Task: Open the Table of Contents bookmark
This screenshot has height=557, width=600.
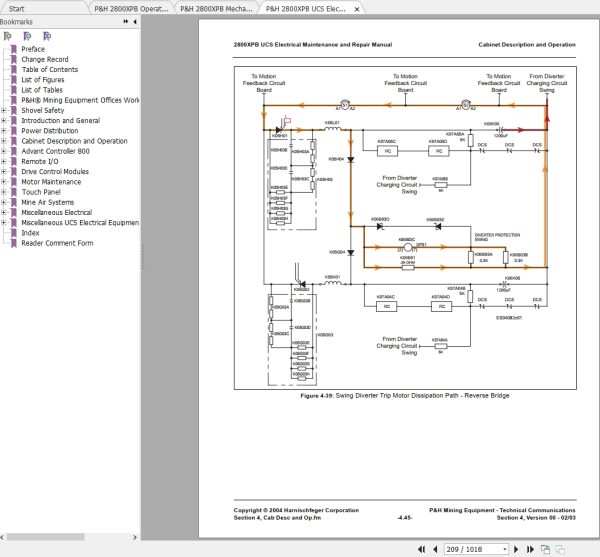Action: pos(49,69)
